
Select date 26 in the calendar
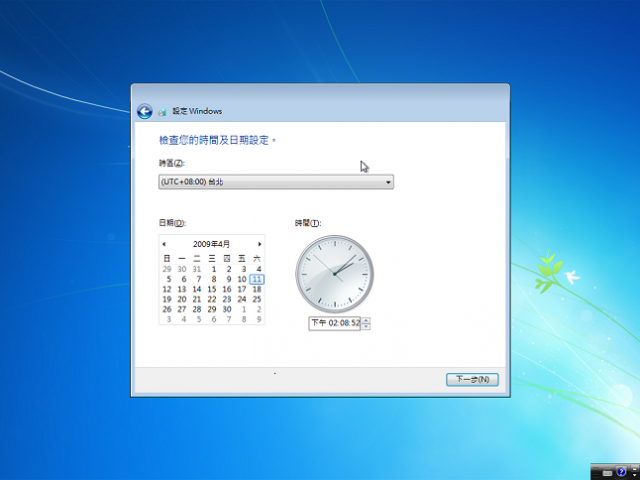coord(167,309)
